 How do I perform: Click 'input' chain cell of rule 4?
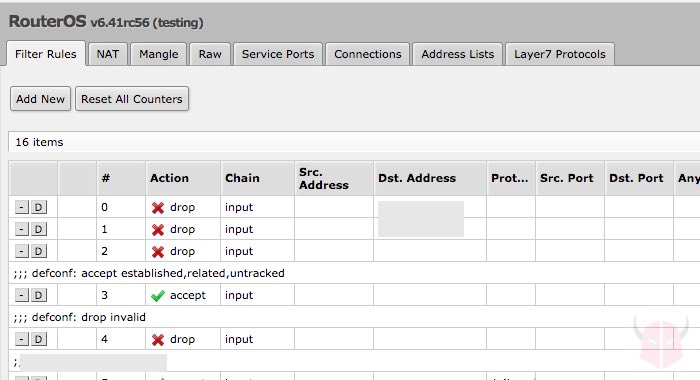point(257,339)
